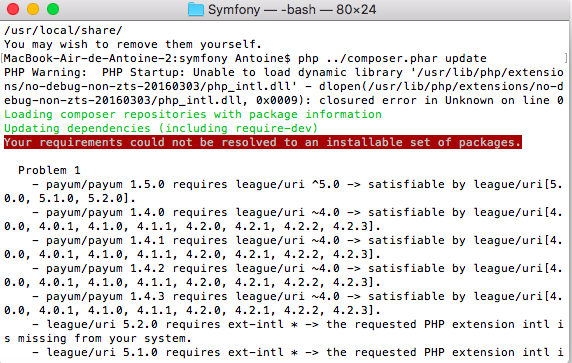Viewport: 572px width, 363px height.
Task: Minimize the terminal with yellow button
Action: [x=33, y=9]
